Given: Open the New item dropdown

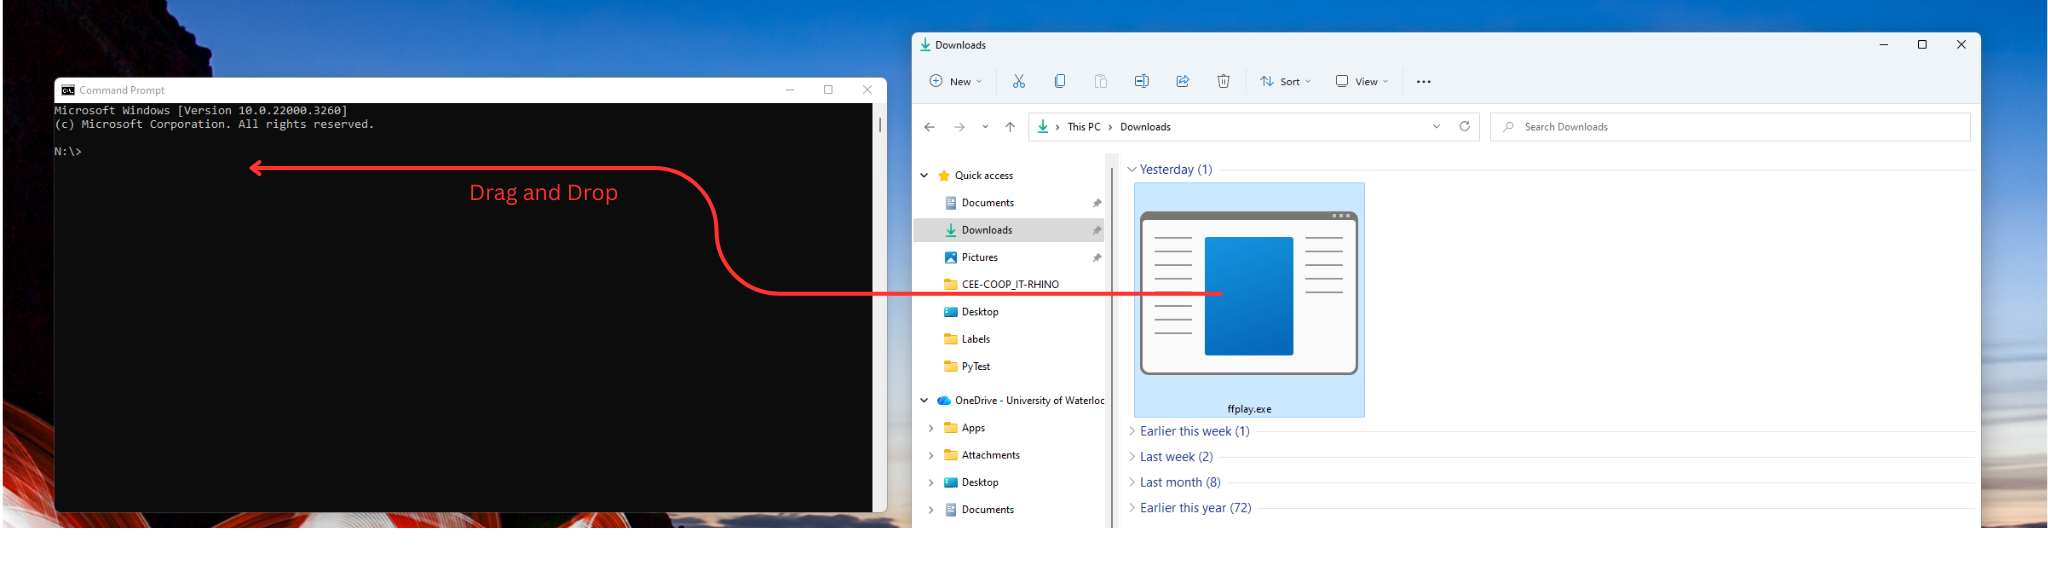Looking at the screenshot, I should [956, 81].
